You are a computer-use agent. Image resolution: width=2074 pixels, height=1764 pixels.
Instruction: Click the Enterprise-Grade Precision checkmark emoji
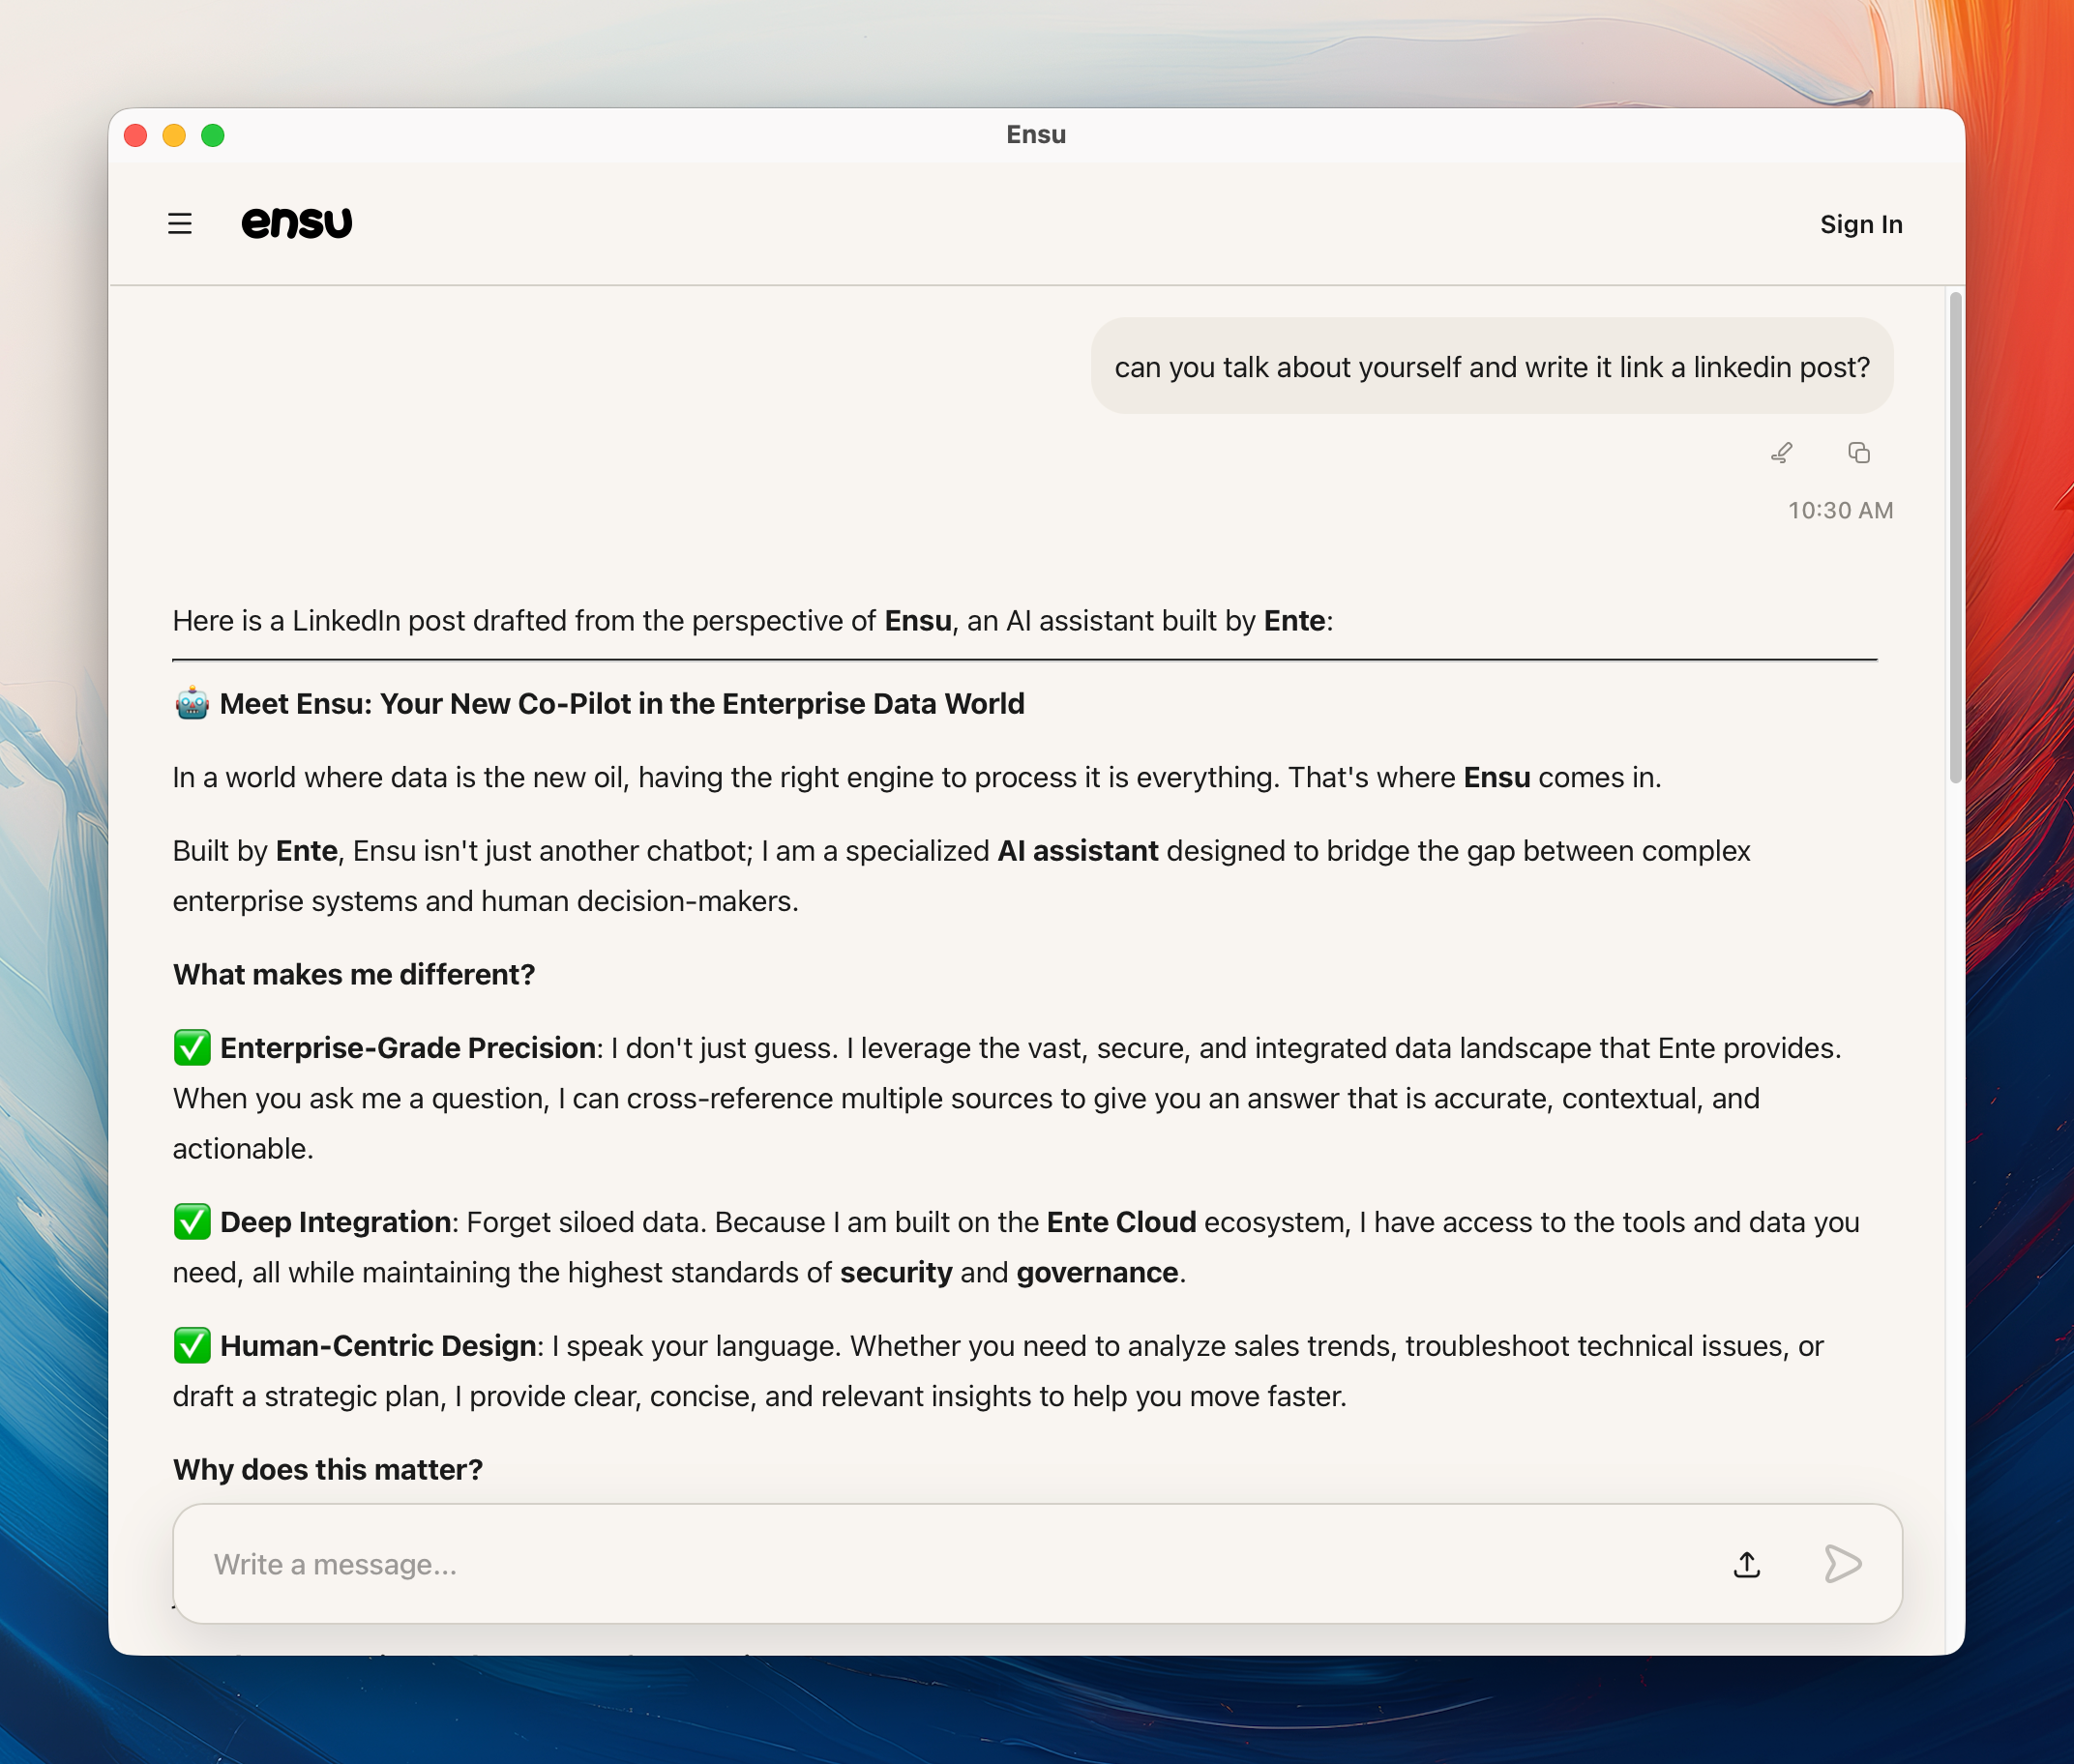[192, 1048]
